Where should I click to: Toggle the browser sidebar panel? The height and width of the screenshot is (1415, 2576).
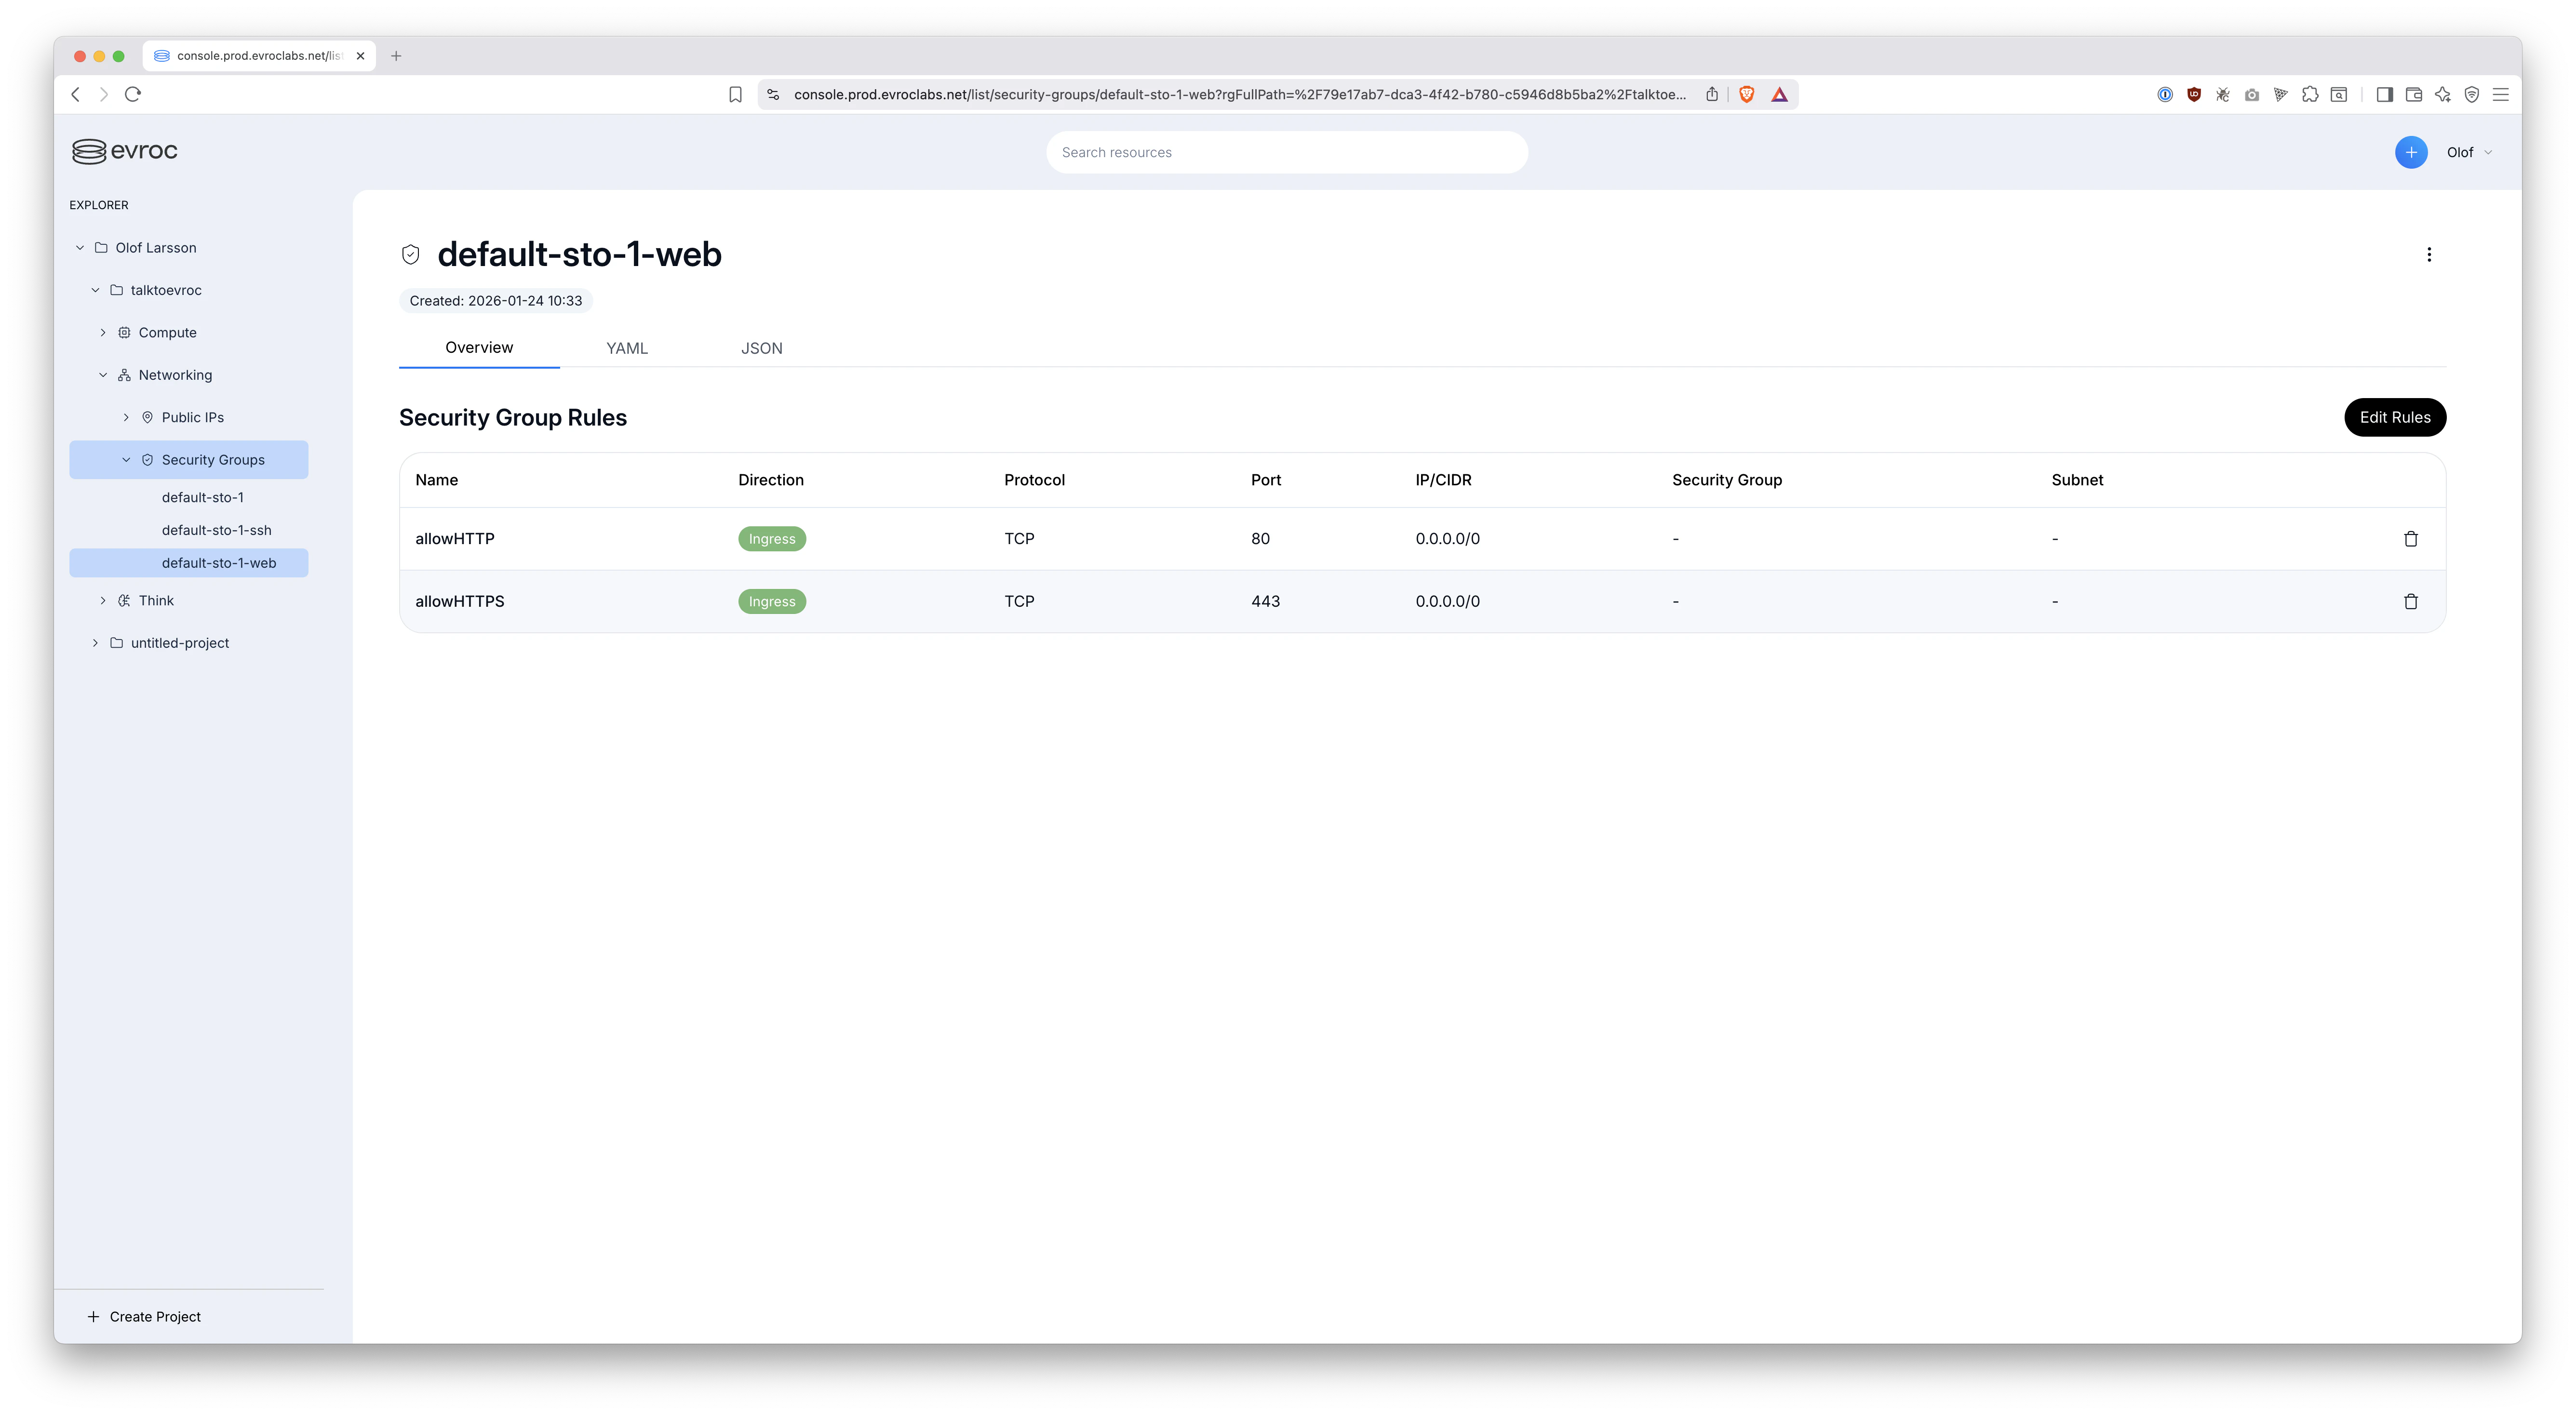[x=2384, y=94]
